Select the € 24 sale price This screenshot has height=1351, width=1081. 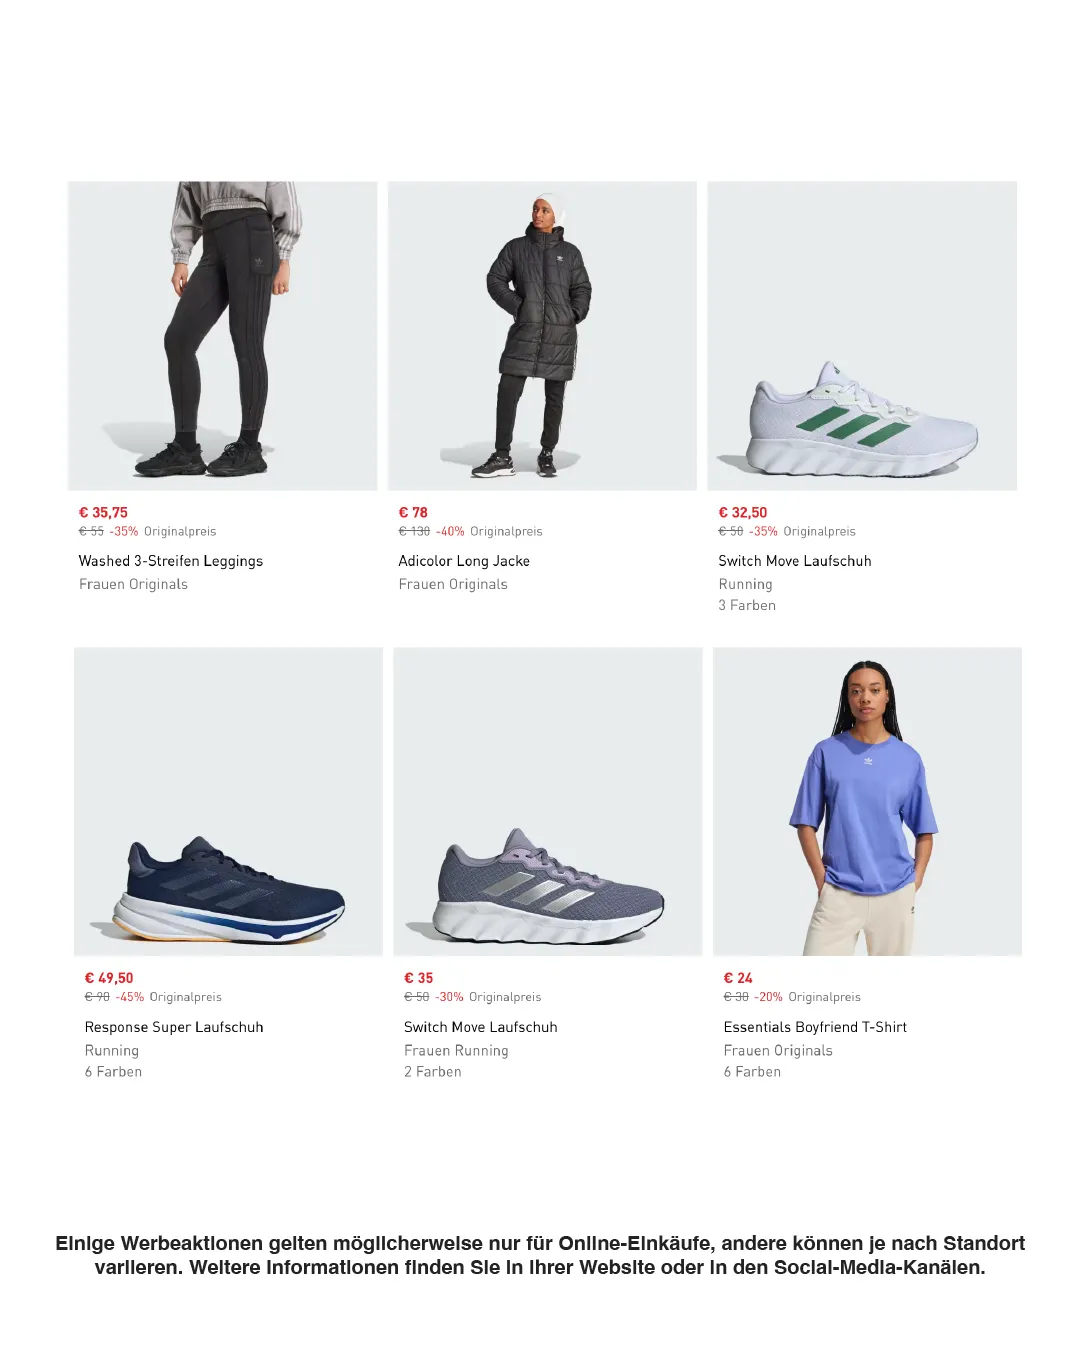[x=738, y=978]
